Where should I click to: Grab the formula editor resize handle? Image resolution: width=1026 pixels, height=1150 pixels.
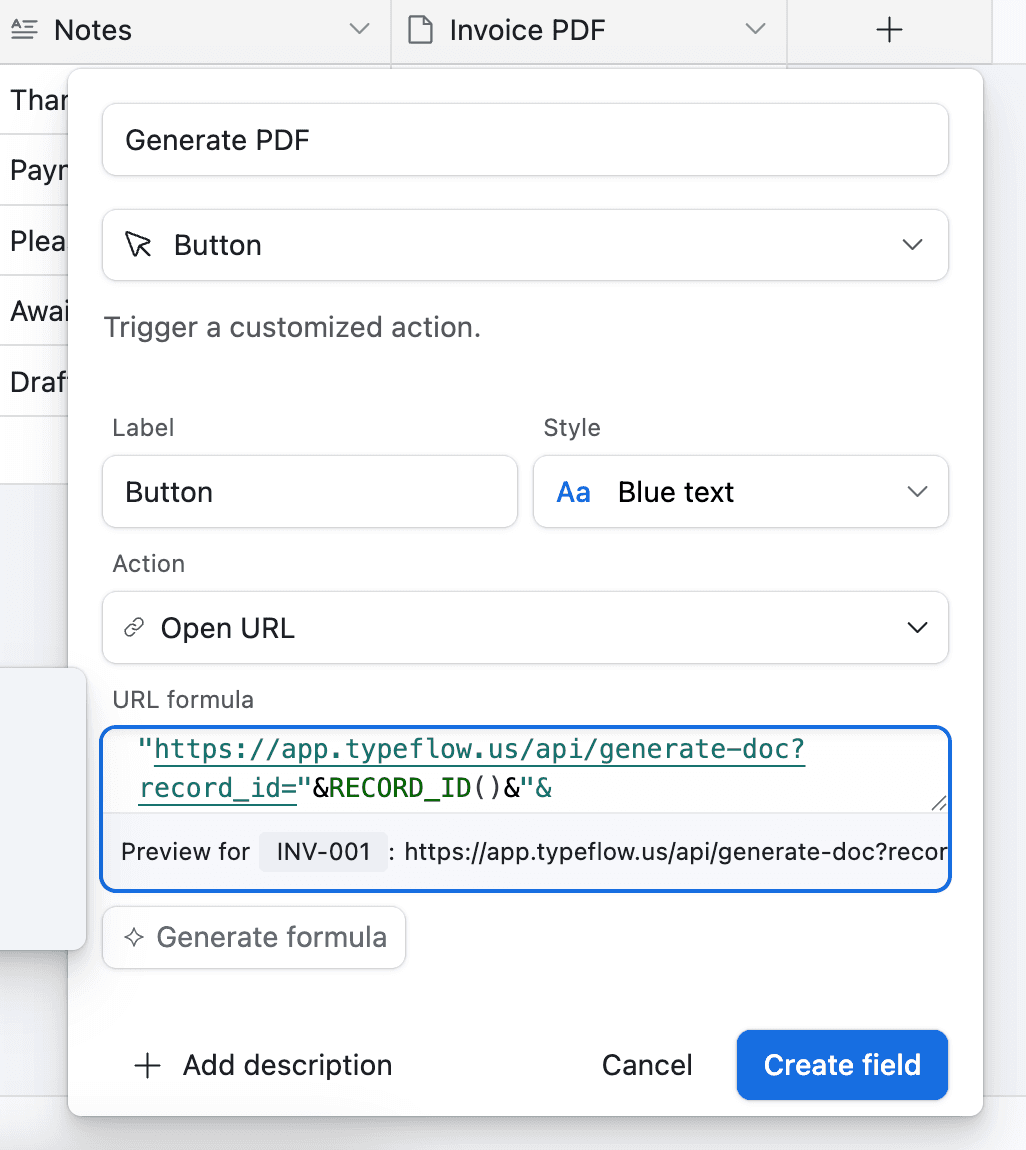point(938,803)
